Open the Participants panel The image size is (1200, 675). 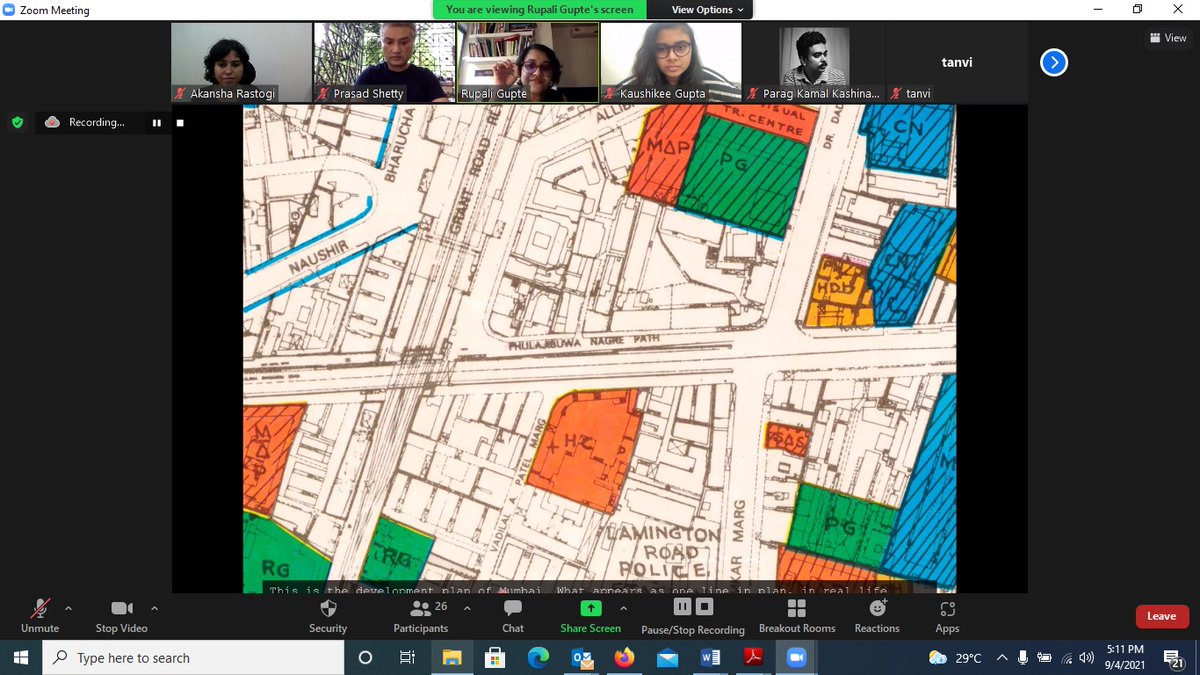point(421,615)
